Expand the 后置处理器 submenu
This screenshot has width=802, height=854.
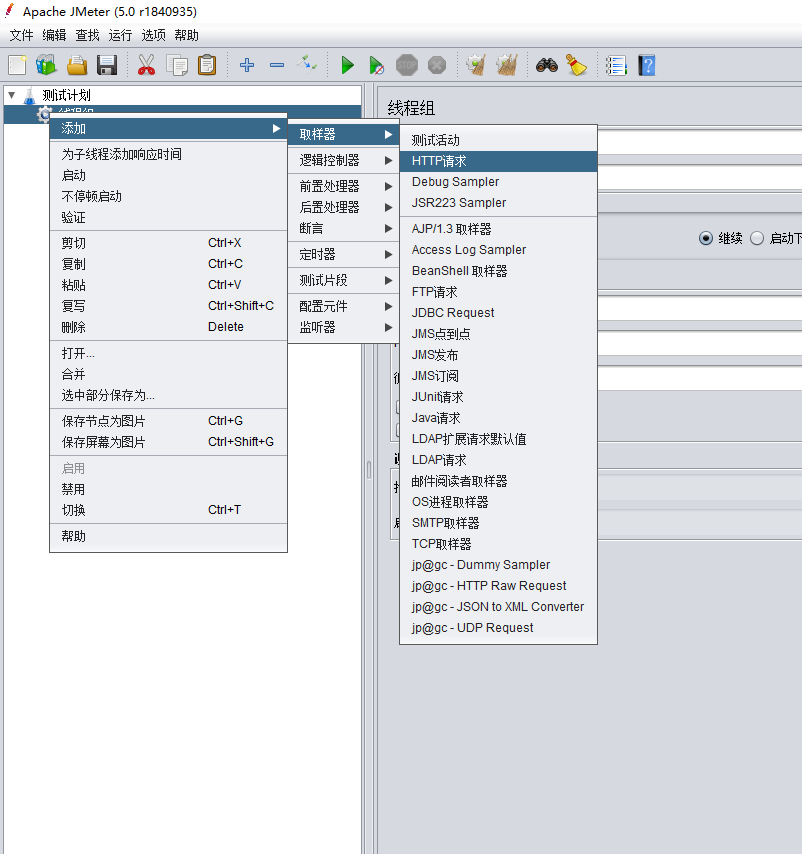[344, 207]
